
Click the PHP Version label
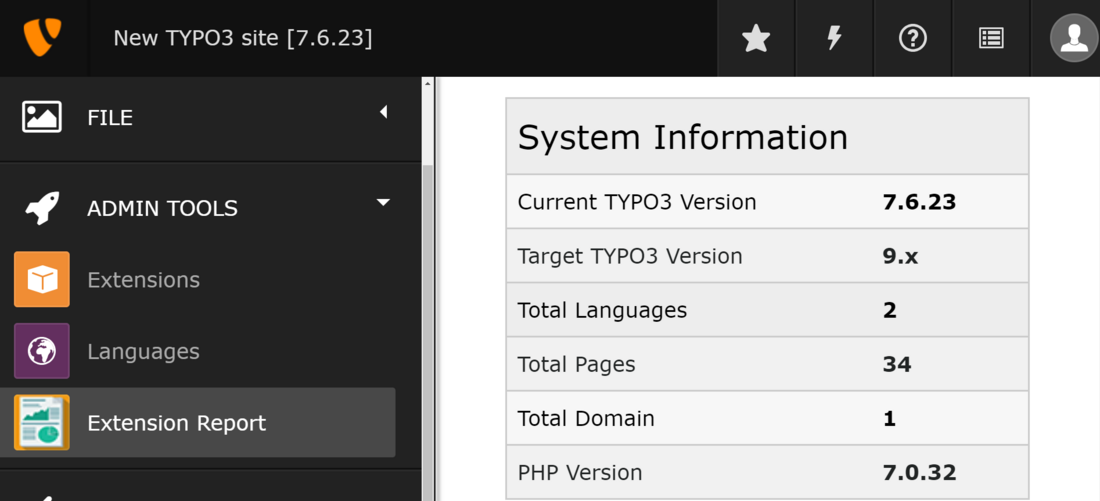(579, 473)
